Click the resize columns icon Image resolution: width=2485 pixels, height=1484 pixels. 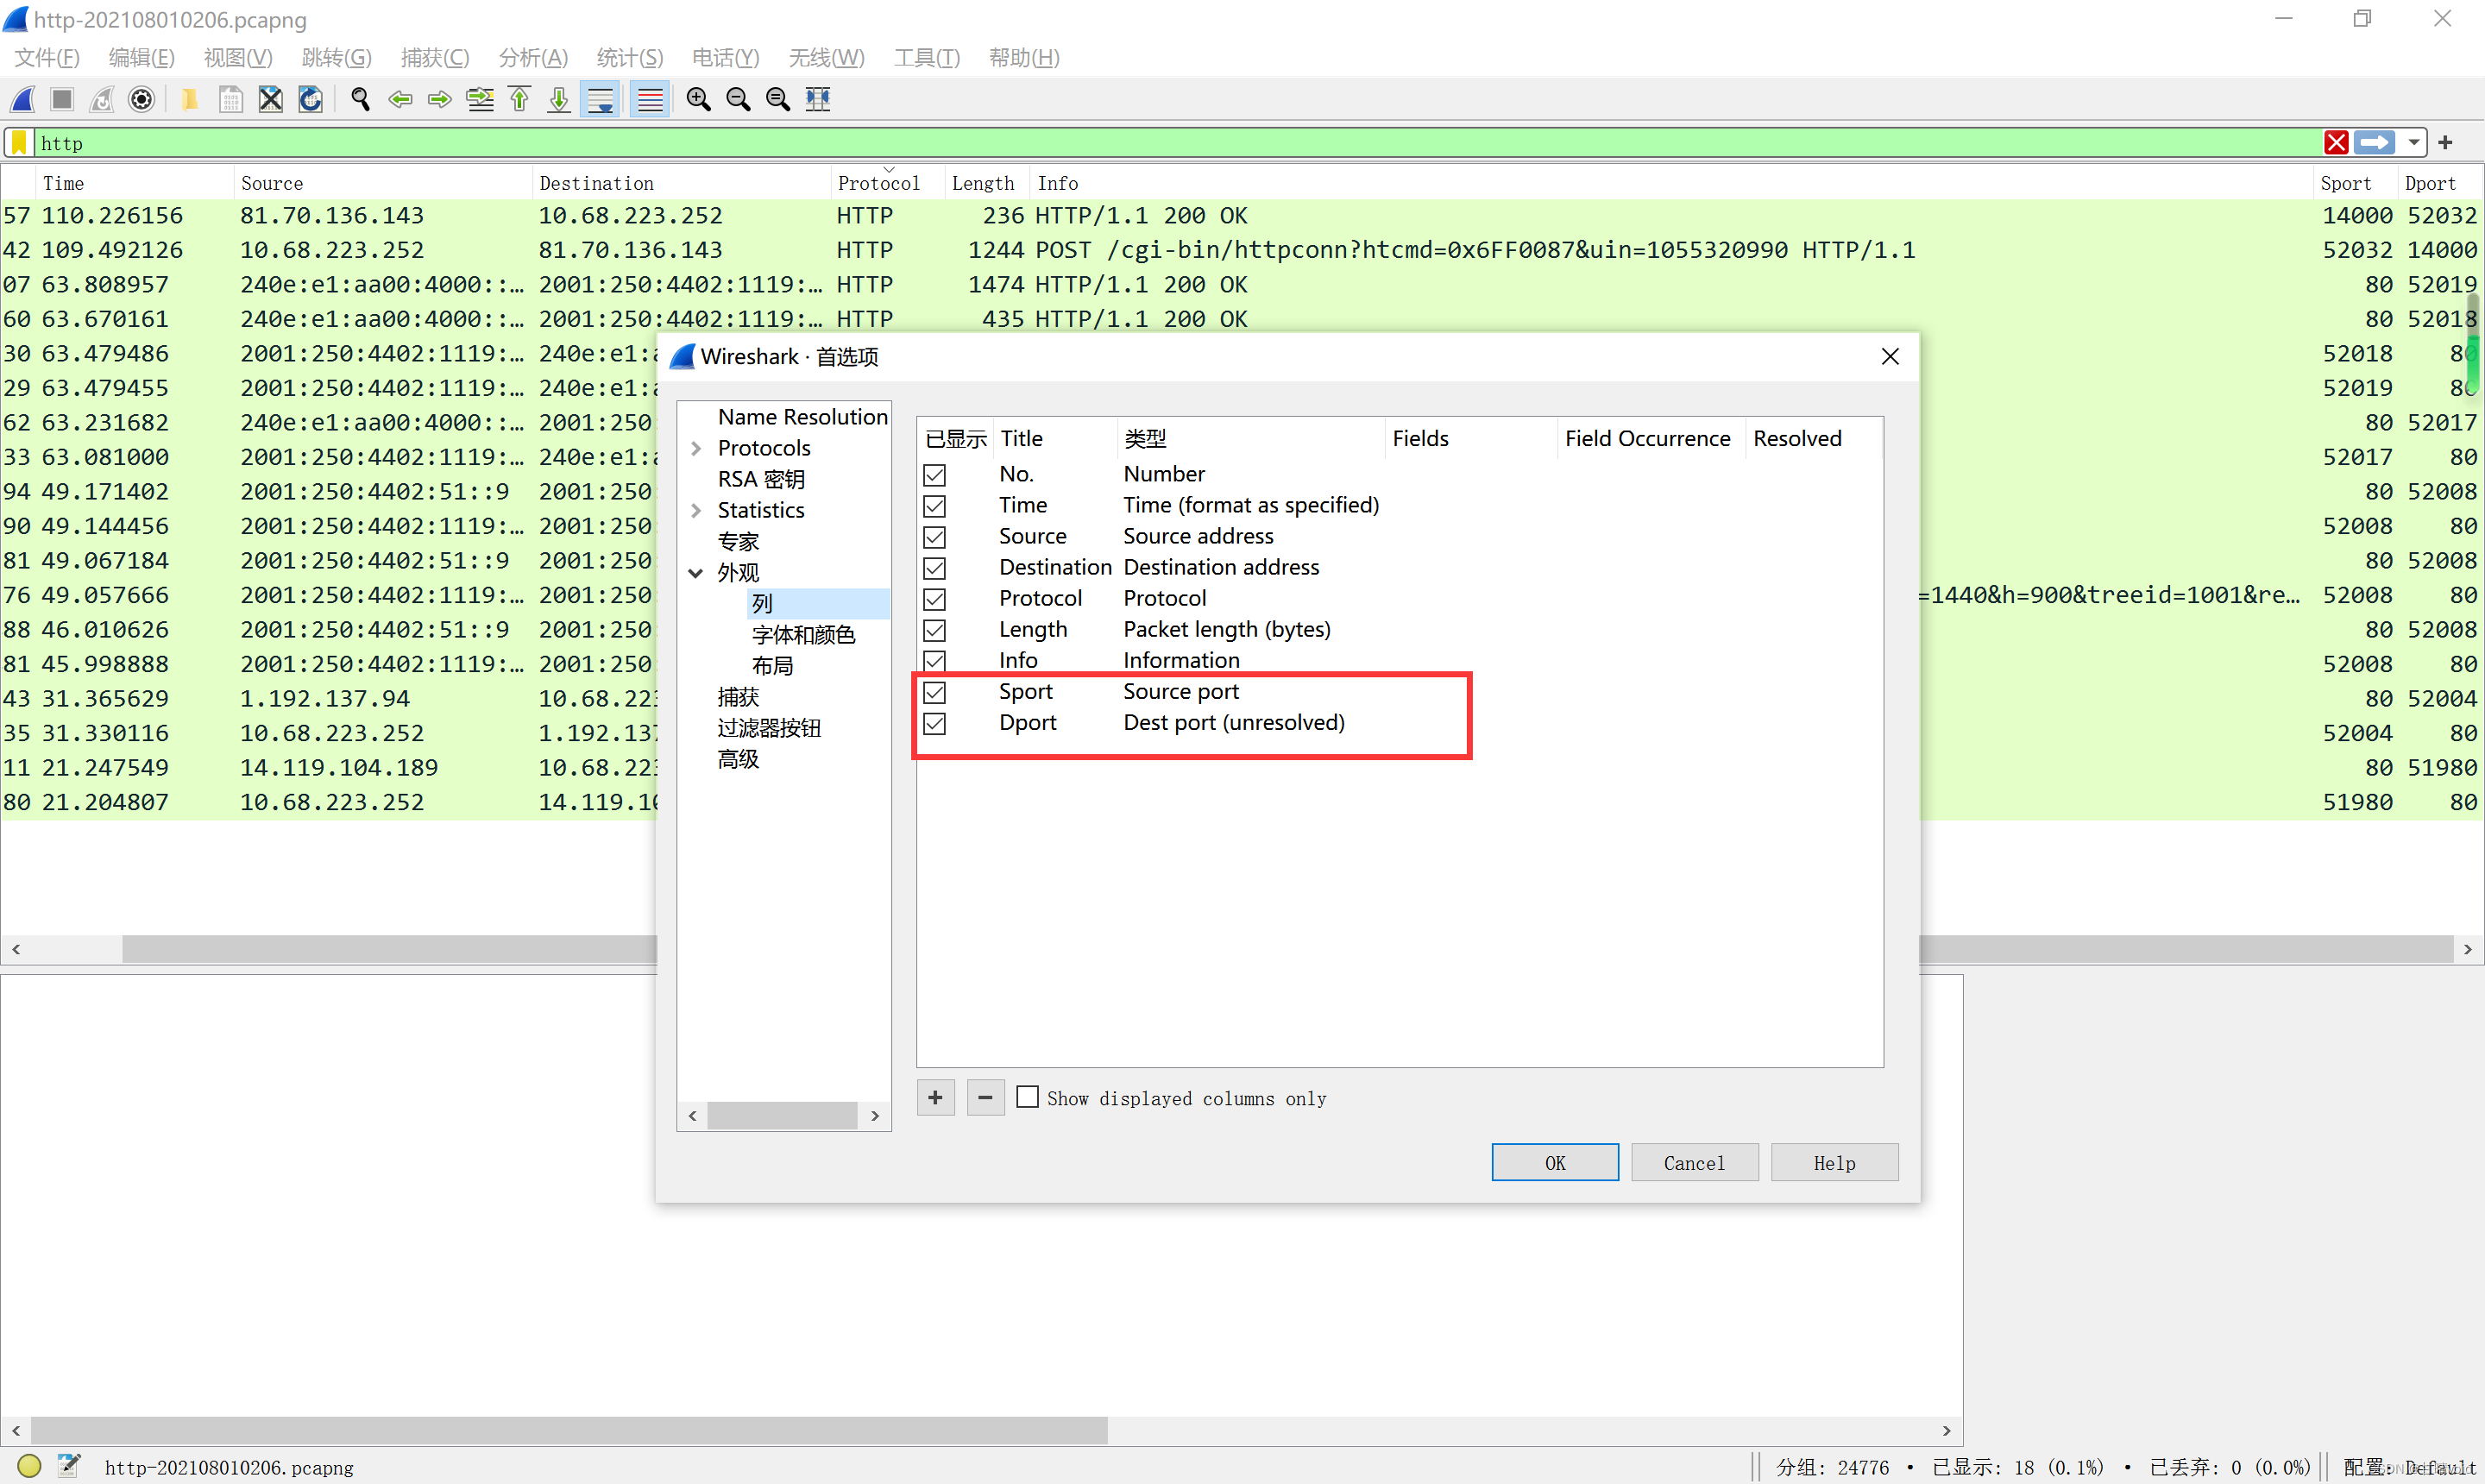pos(818,99)
